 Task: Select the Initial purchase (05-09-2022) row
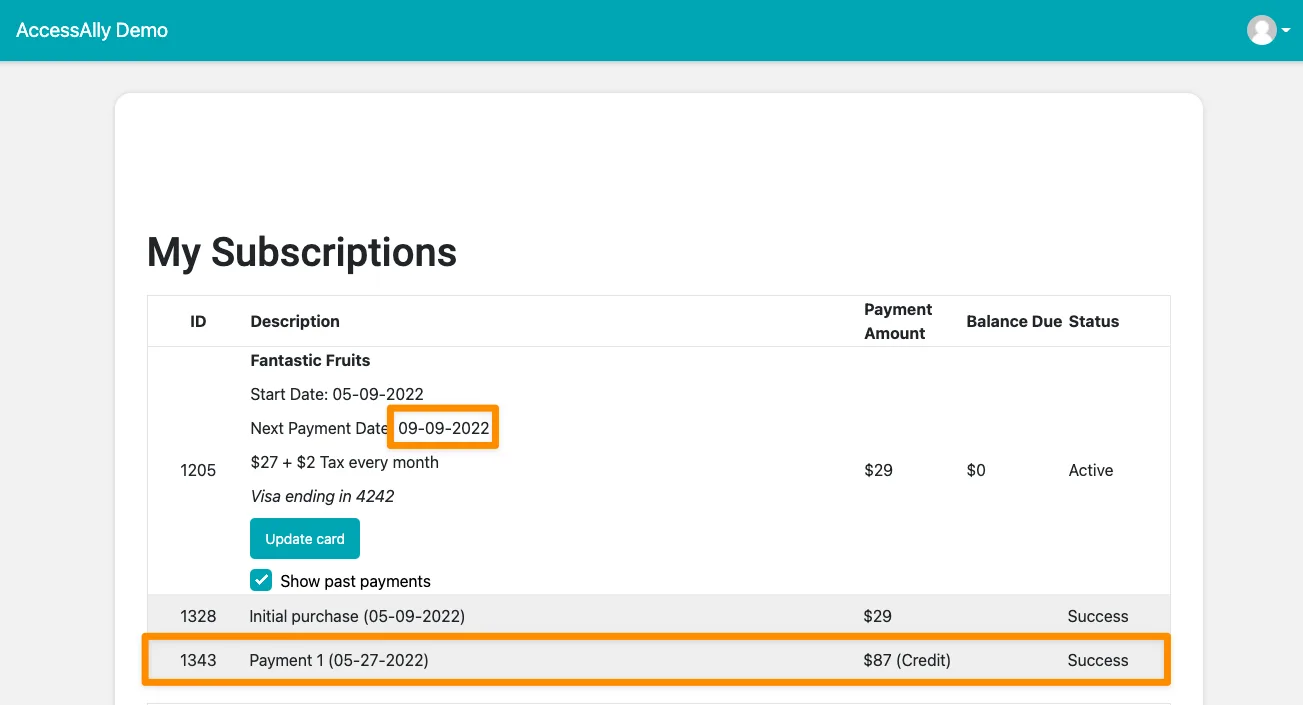pyautogui.click(x=357, y=616)
